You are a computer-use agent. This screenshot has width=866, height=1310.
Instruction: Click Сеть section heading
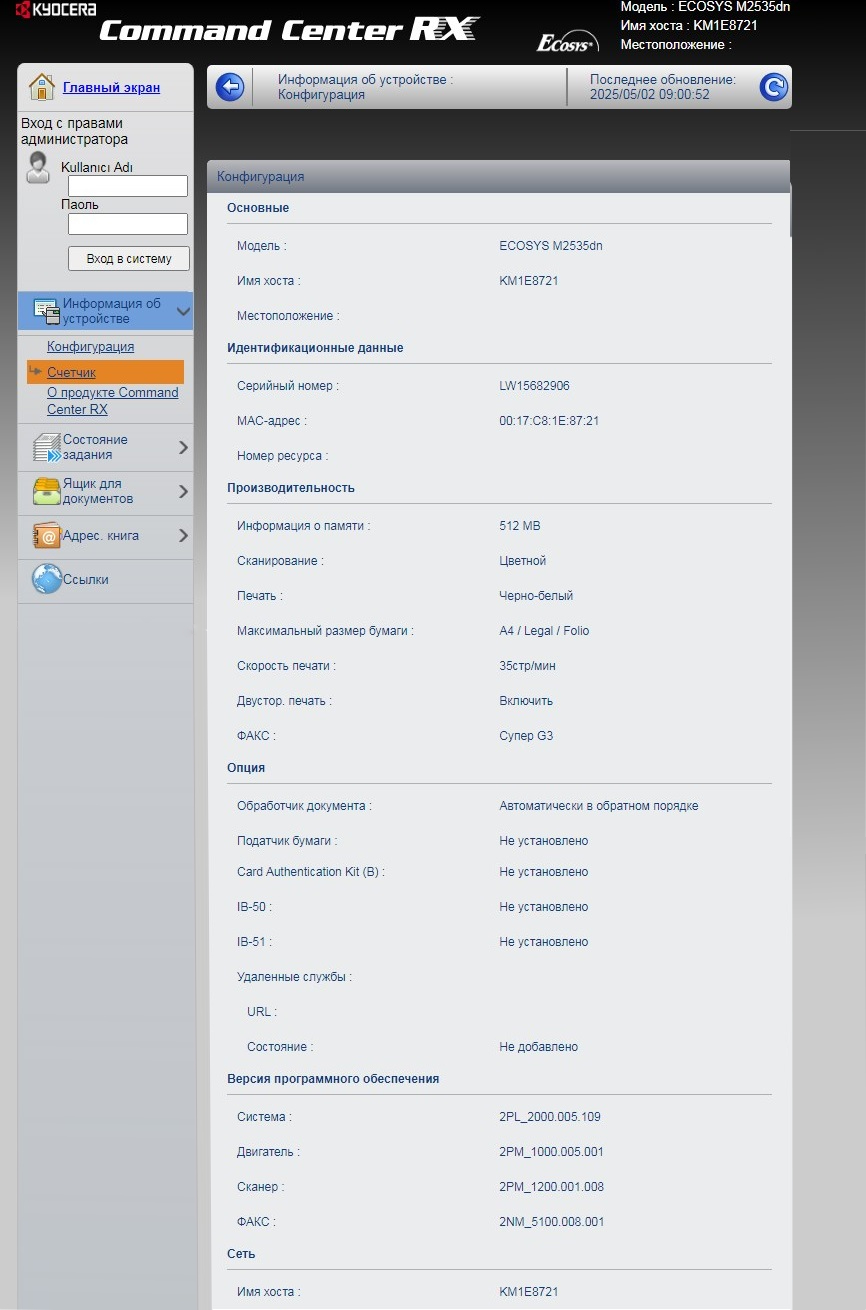[x=241, y=1254]
